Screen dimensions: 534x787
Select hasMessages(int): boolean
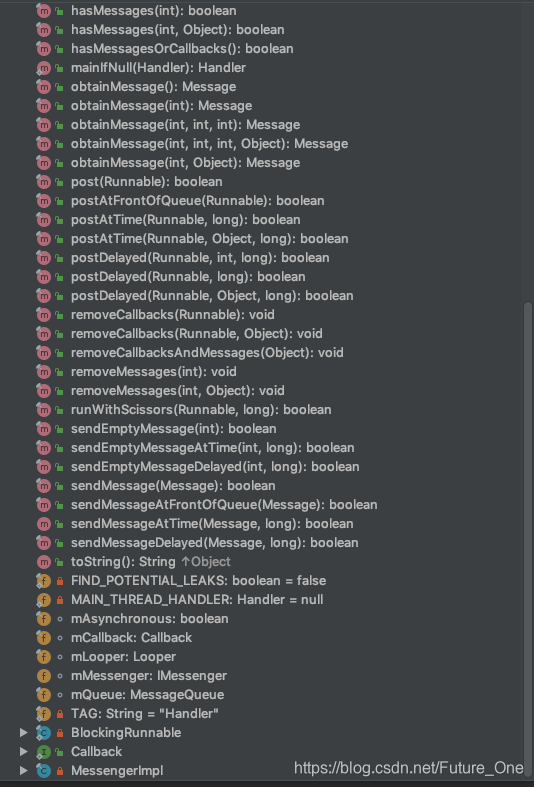(154, 11)
